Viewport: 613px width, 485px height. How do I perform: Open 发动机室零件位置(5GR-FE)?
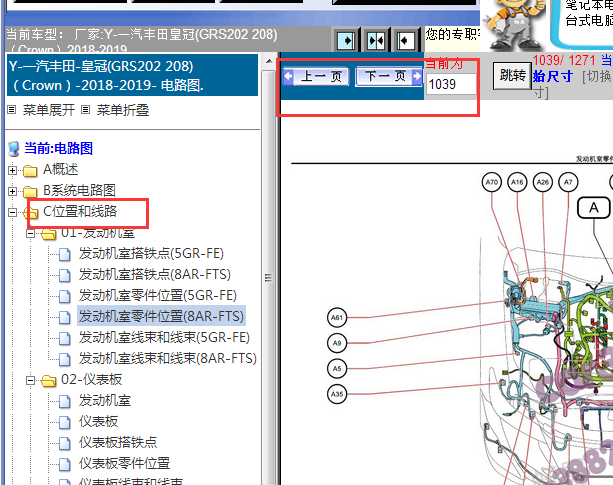point(158,295)
